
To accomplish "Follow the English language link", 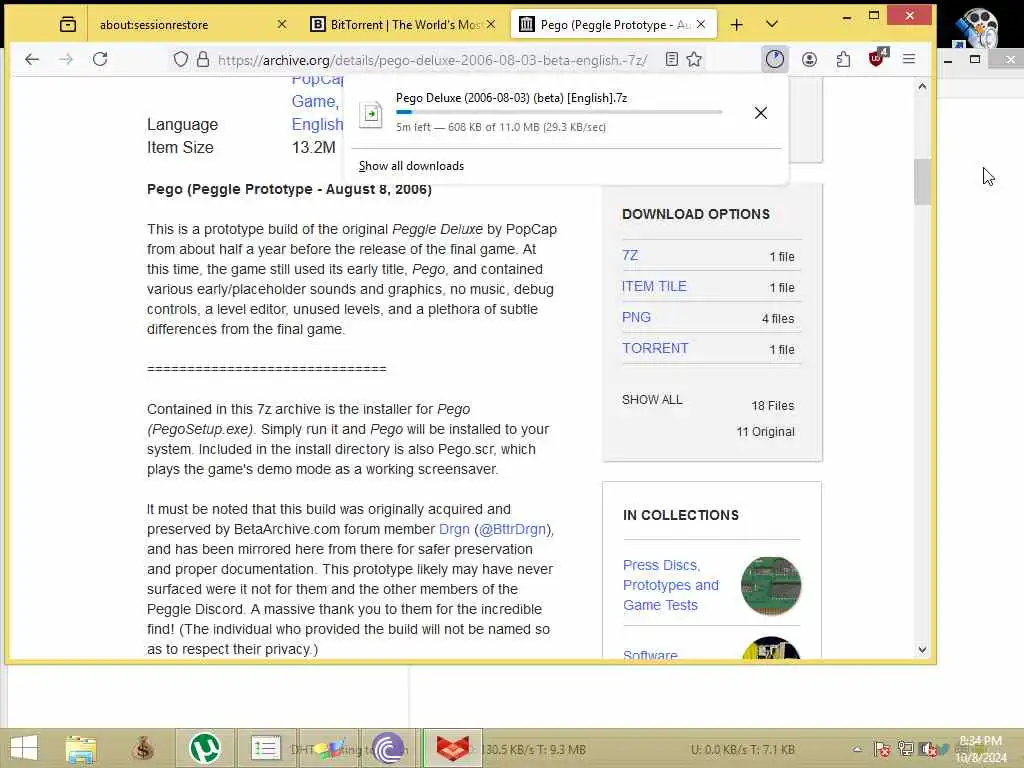I will tap(317, 124).
